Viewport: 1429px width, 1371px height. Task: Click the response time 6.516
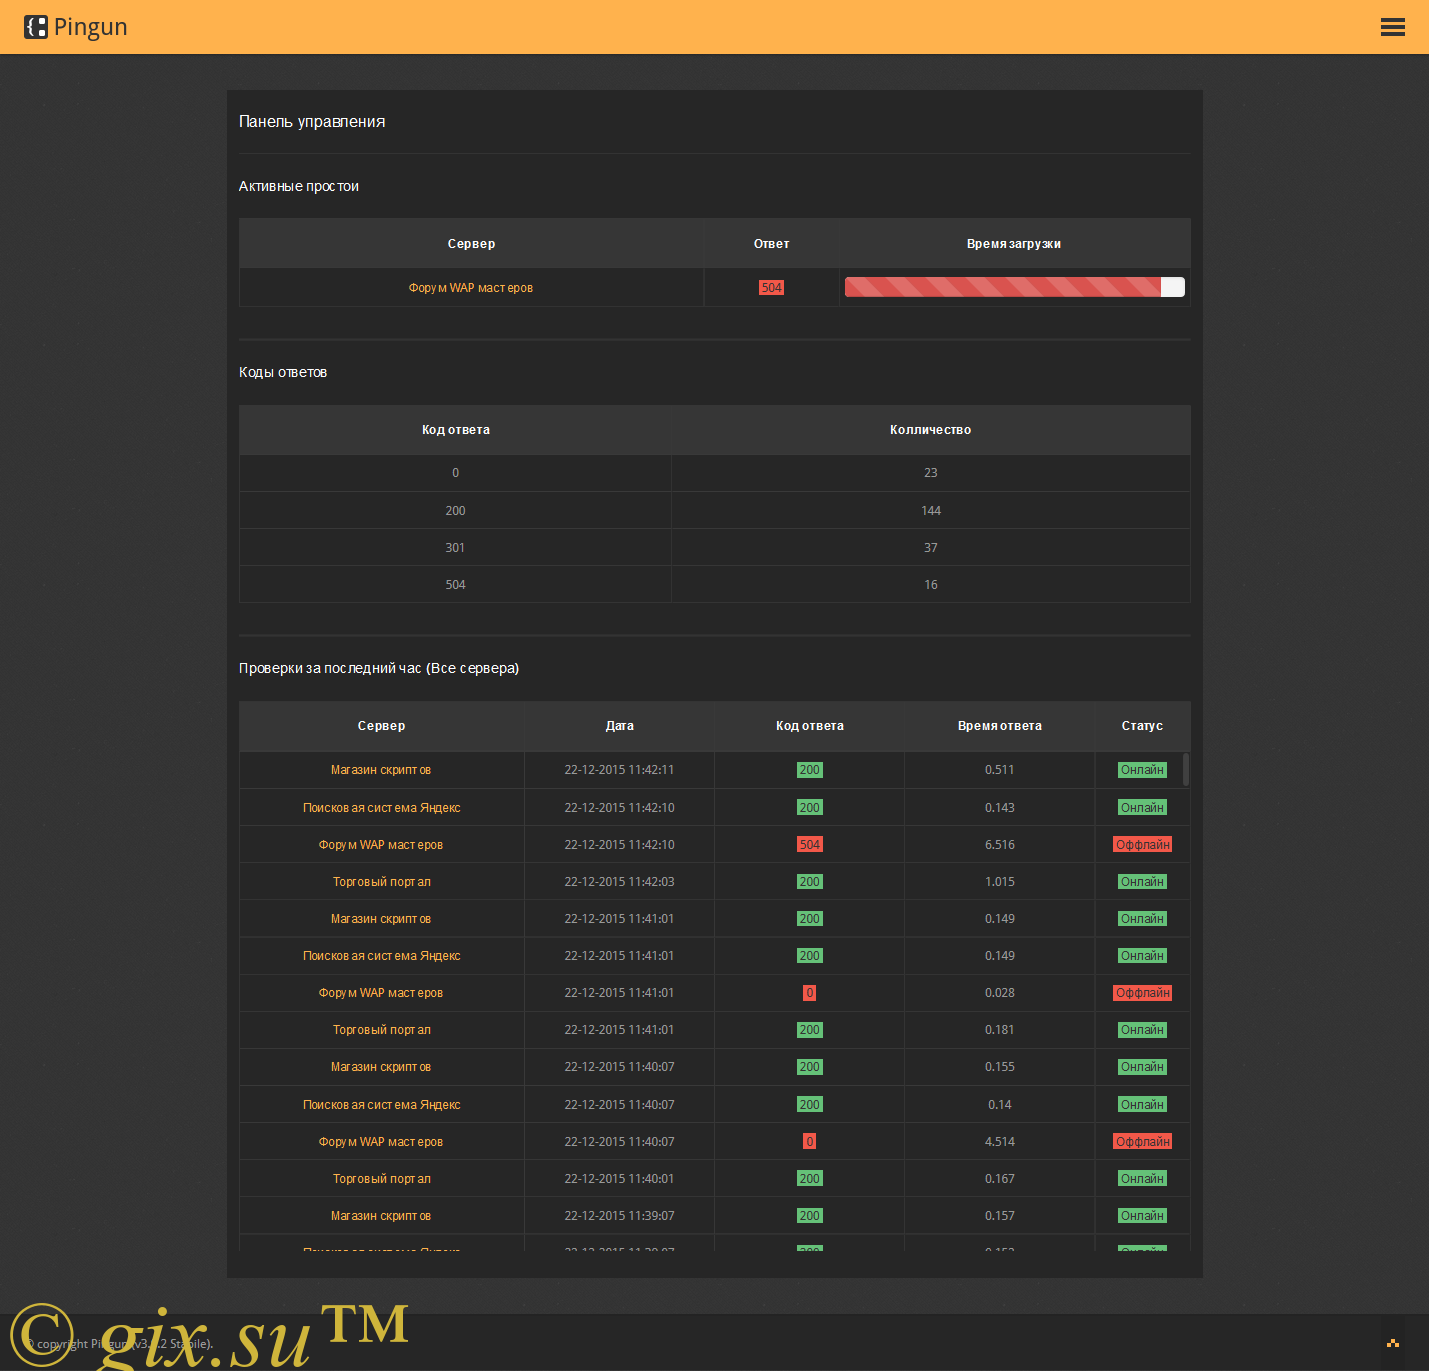(x=999, y=845)
